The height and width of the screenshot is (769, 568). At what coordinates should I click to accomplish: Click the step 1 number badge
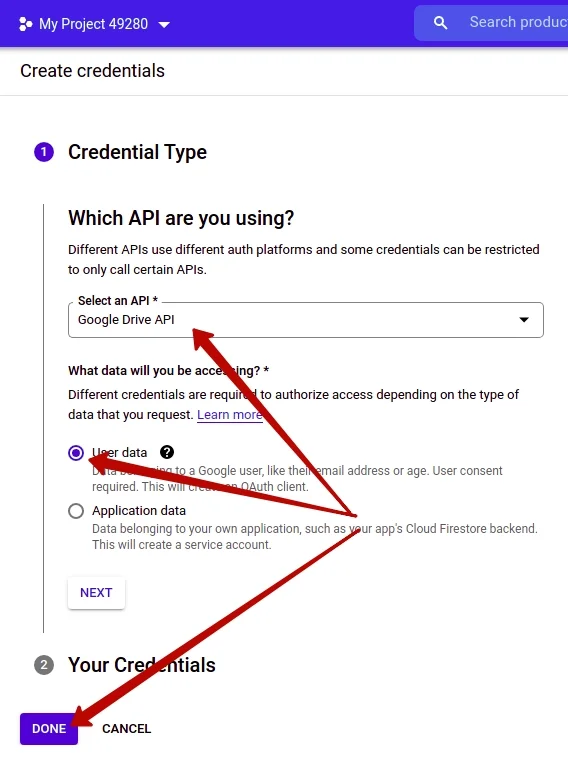(x=44, y=152)
